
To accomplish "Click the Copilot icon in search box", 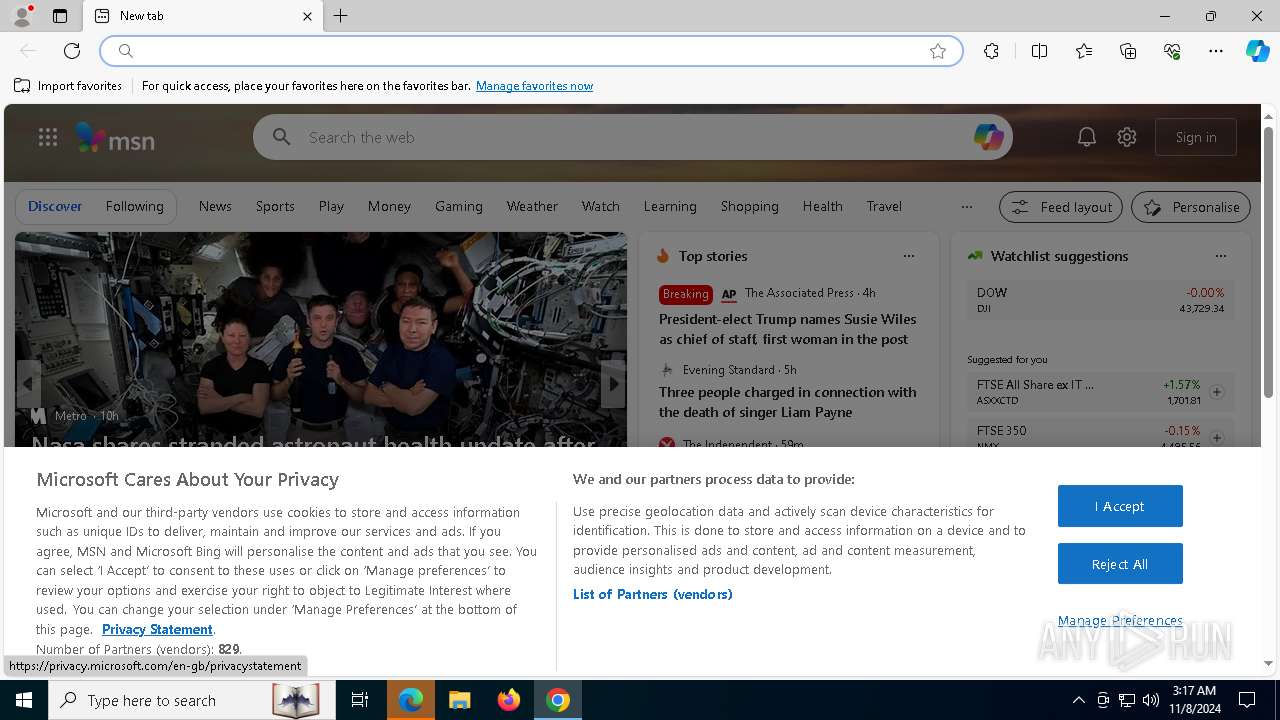I will coord(988,137).
